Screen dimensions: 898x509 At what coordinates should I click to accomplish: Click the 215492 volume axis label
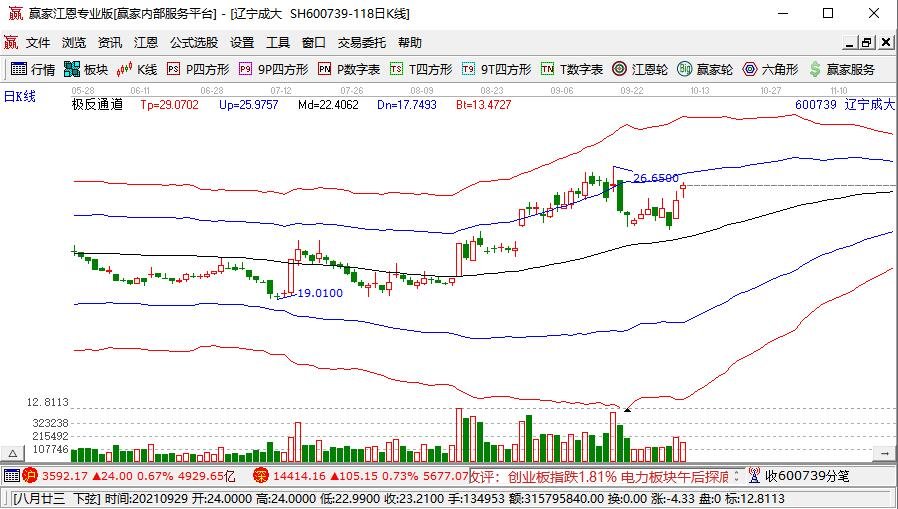tap(50, 436)
